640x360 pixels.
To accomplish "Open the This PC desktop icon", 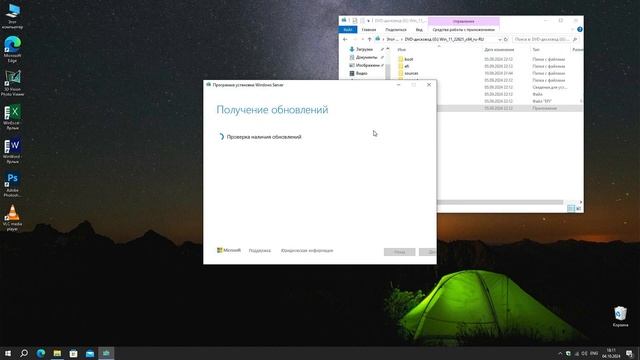I will pos(12,16).
